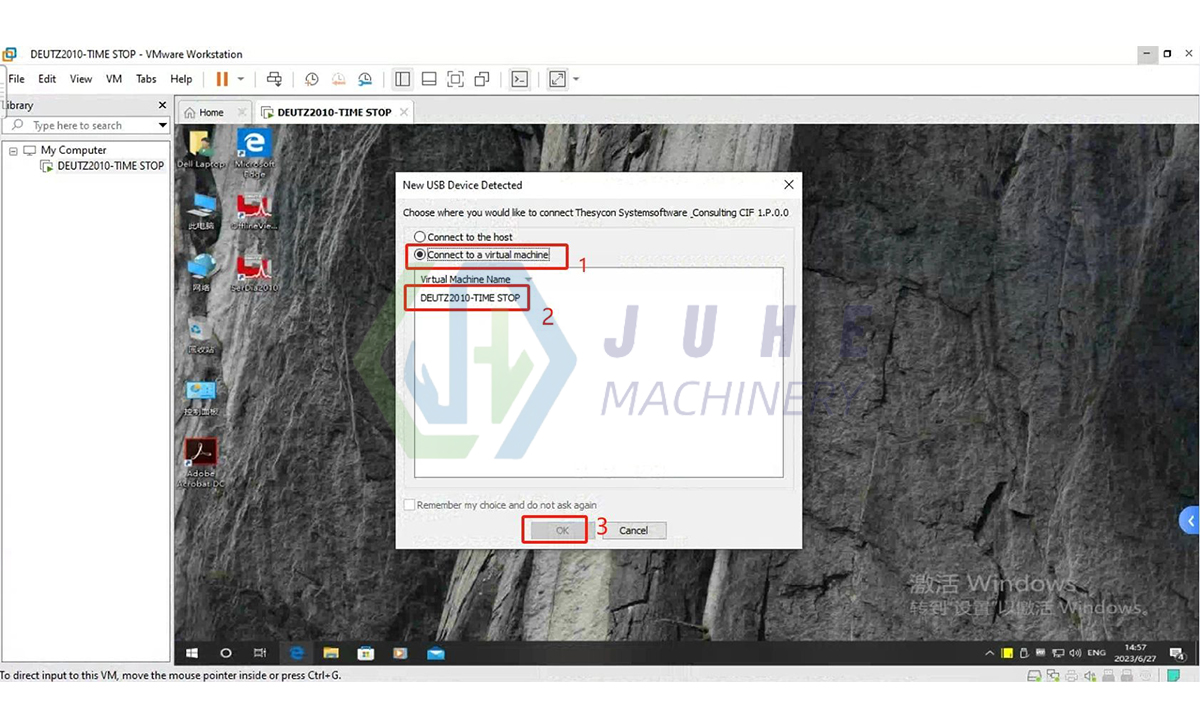This screenshot has width=1200, height=728.
Task: Click the printer icon in the VM status bar
Action: 1072,676
